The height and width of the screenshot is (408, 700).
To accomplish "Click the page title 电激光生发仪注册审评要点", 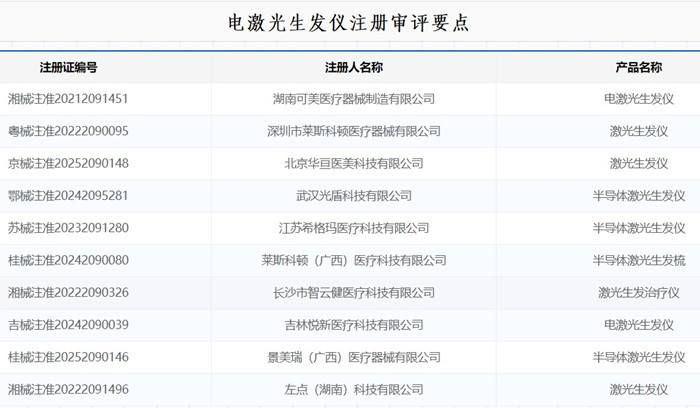I will 349,22.
